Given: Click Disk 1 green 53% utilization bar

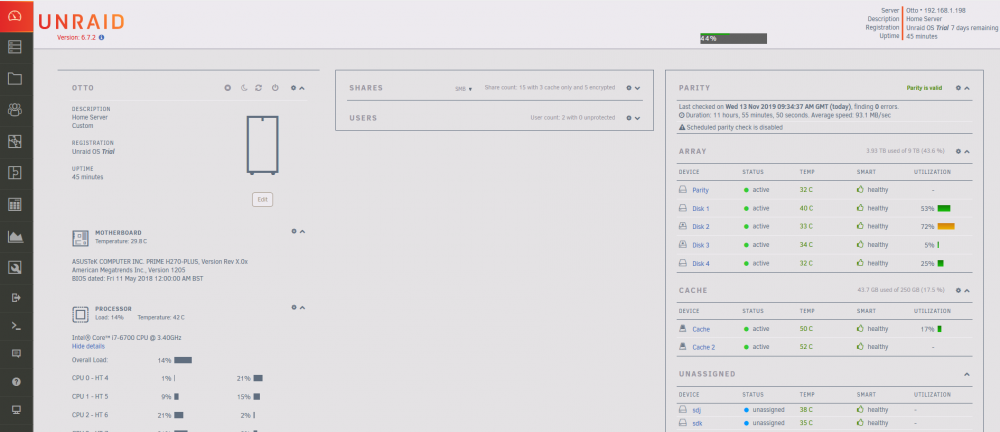Looking at the screenshot, I should tap(944, 209).
